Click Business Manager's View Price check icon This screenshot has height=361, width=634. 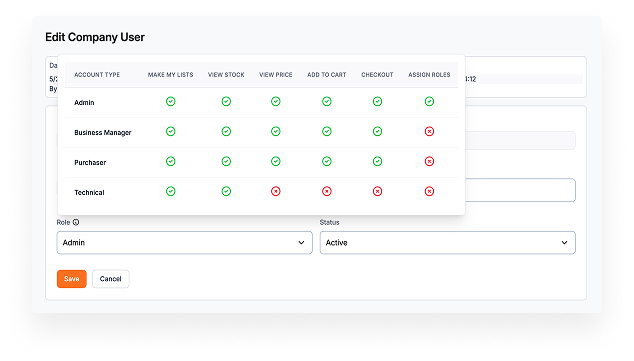pos(276,131)
